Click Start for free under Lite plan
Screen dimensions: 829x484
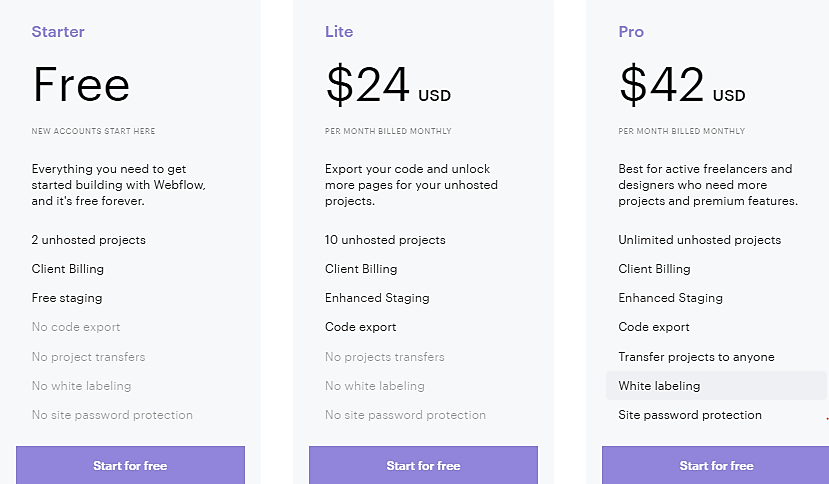click(423, 465)
